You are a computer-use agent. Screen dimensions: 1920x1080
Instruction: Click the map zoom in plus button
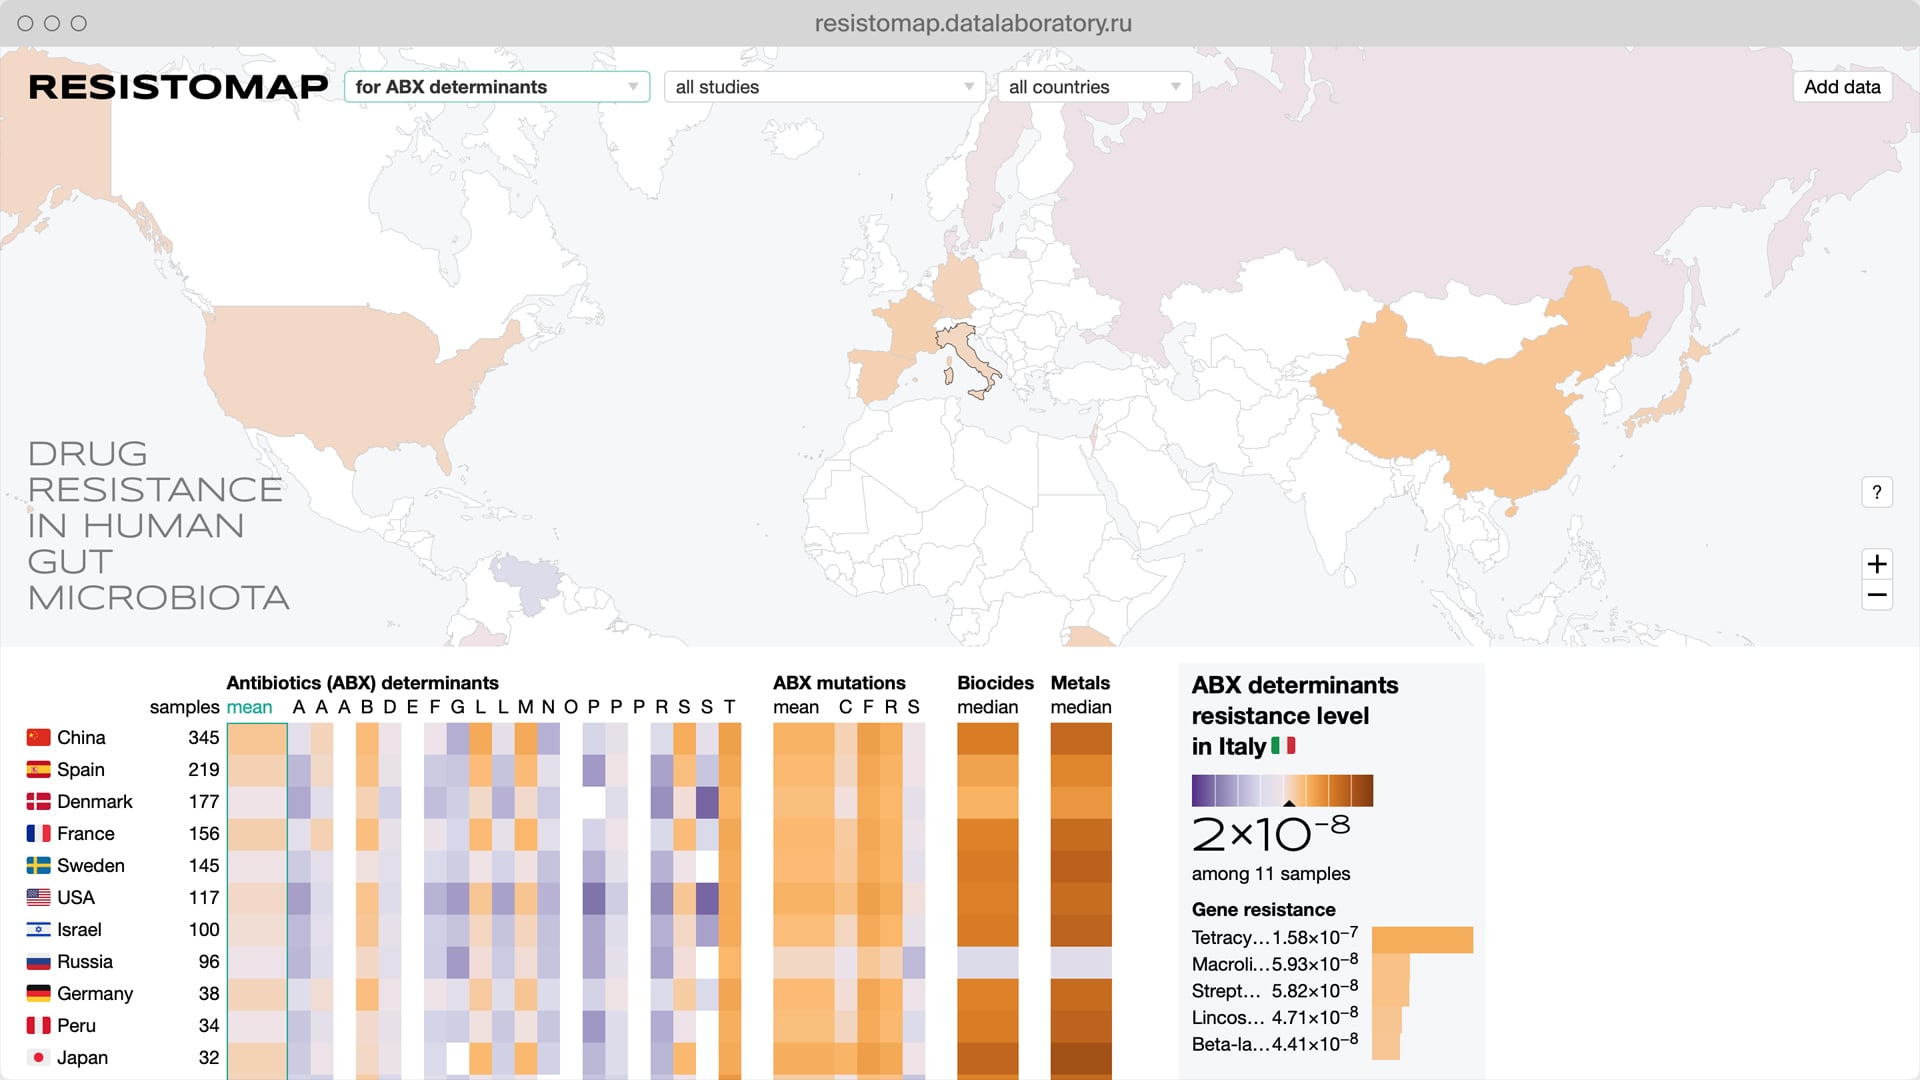click(x=1876, y=564)
